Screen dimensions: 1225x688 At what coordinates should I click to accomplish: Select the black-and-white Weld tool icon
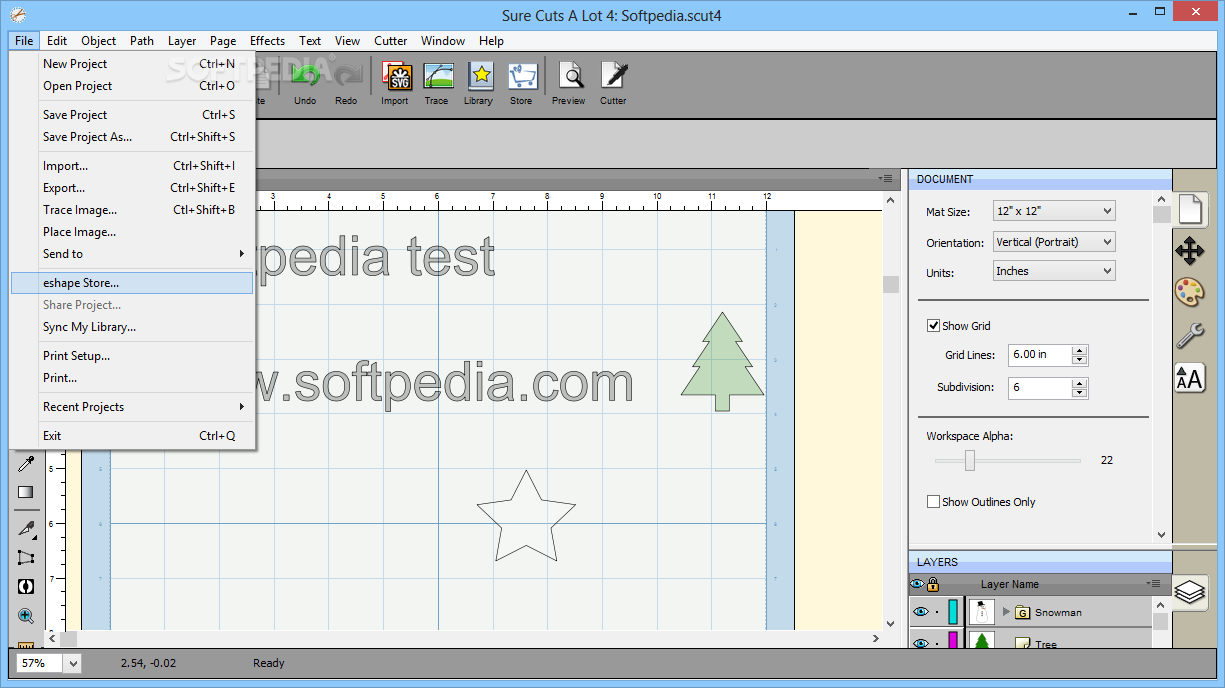(x=26, y=587)
